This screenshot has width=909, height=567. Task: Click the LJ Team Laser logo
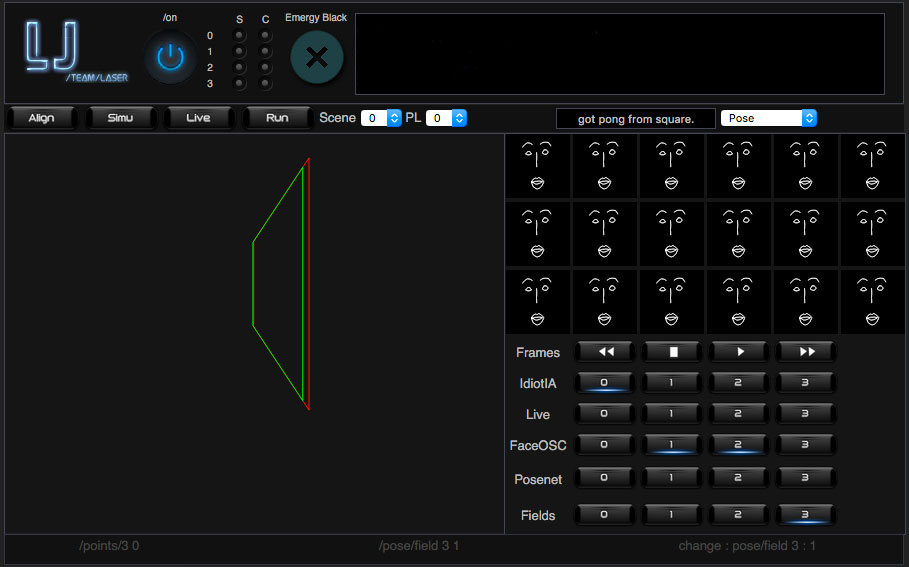point(75,52)
